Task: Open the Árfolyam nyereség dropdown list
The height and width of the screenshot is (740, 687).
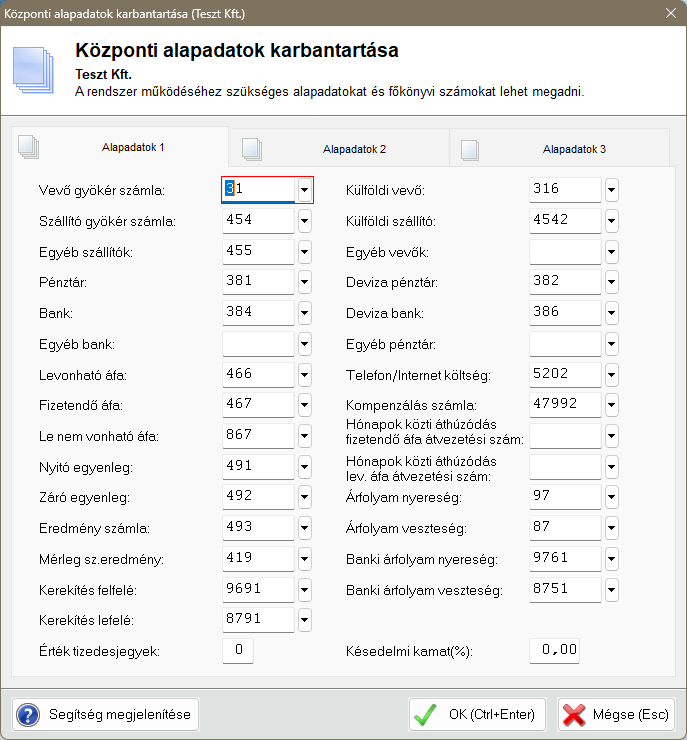Action: pyautogui.click(x=611, y=496)
